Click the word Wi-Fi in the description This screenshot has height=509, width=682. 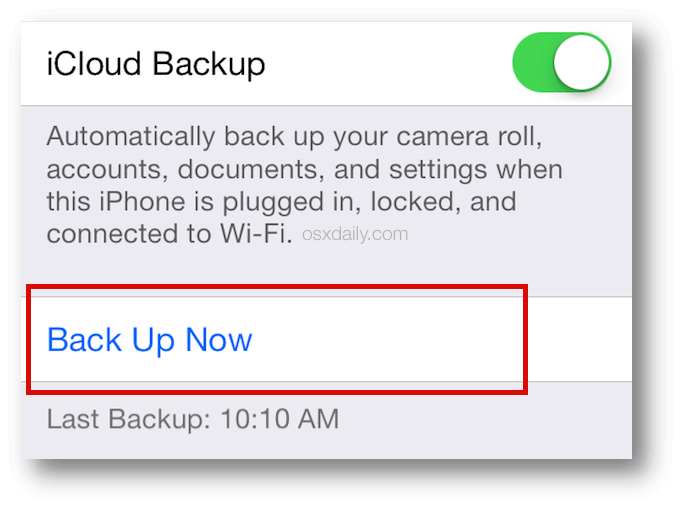[256, 234]
